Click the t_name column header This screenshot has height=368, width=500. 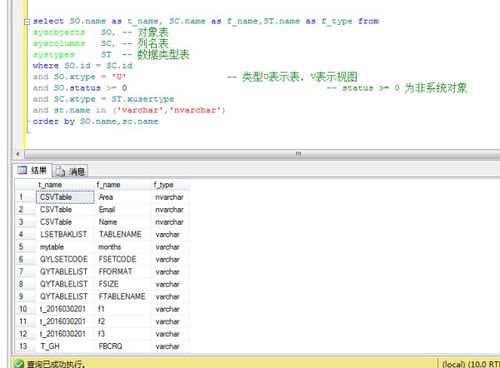pos(65,185)
